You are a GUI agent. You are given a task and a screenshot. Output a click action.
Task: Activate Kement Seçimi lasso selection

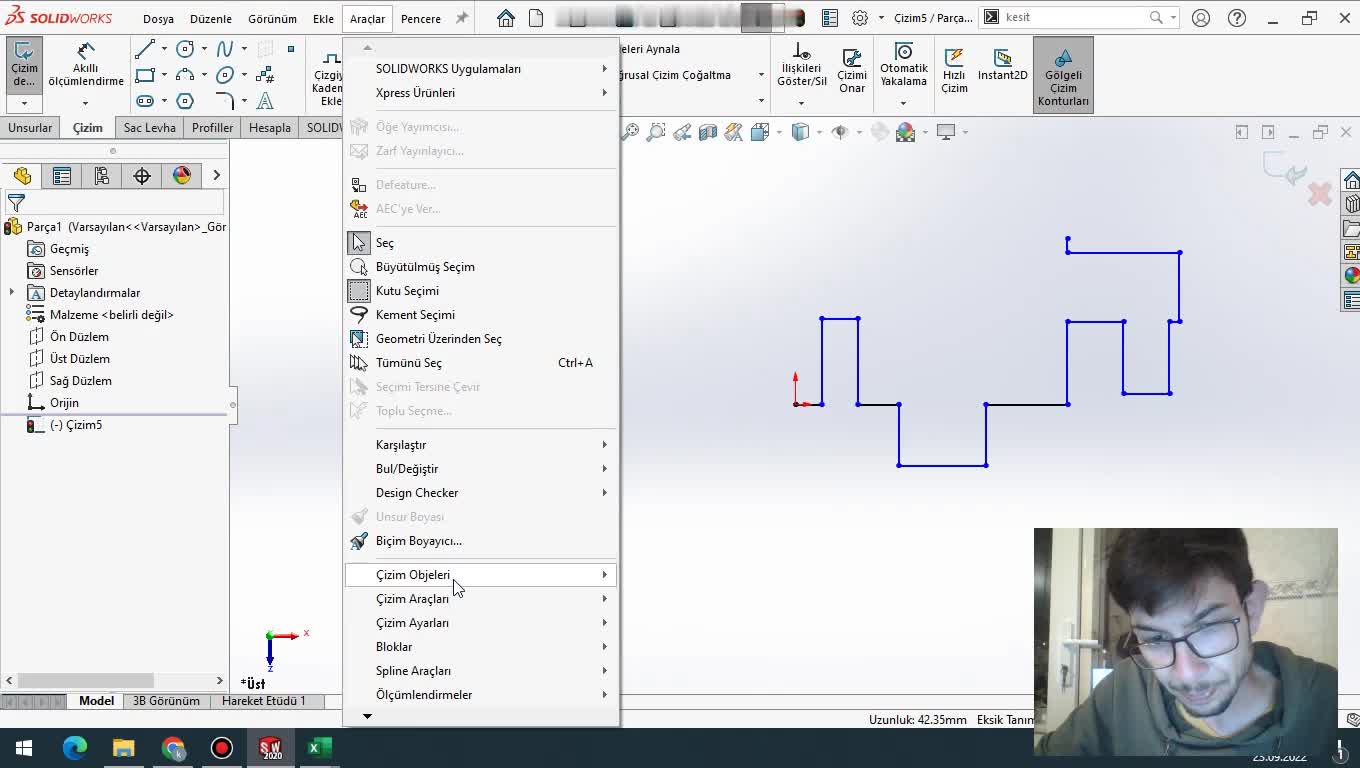point(481,315)
